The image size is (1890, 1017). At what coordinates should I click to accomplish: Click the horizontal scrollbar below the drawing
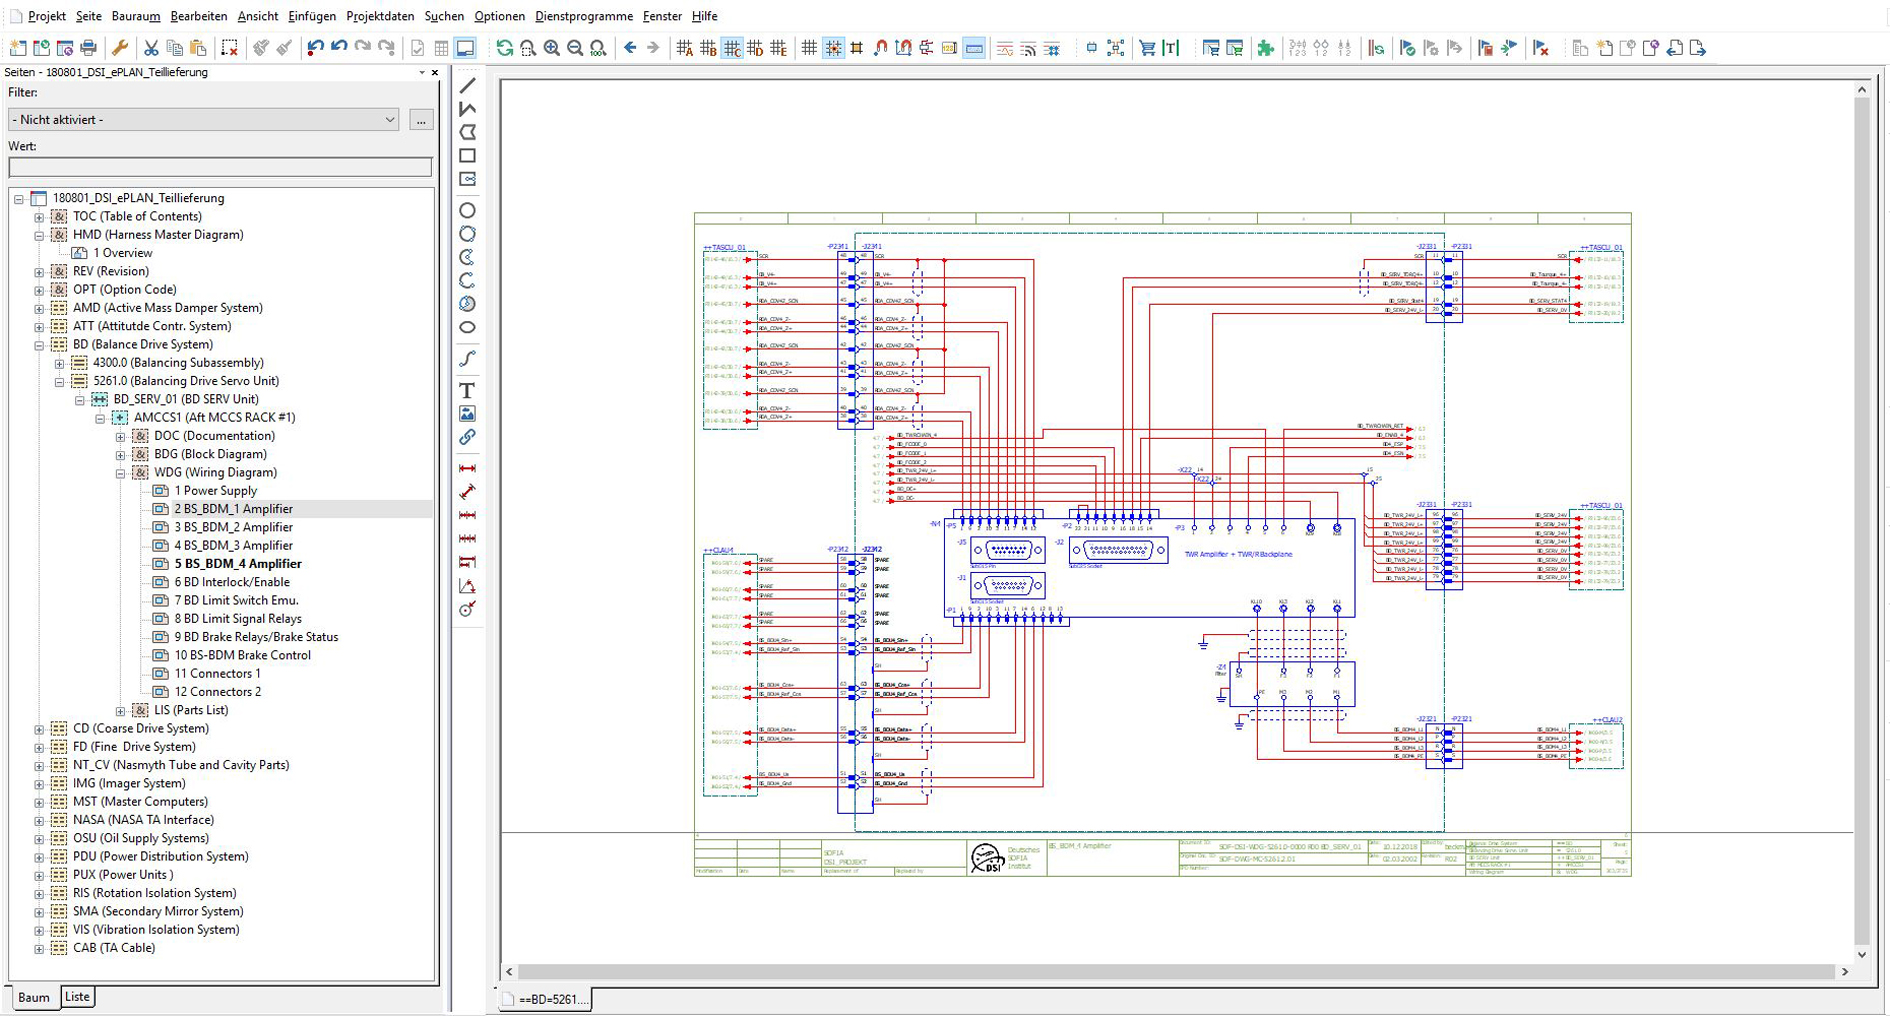click(x=1176, y=972)
